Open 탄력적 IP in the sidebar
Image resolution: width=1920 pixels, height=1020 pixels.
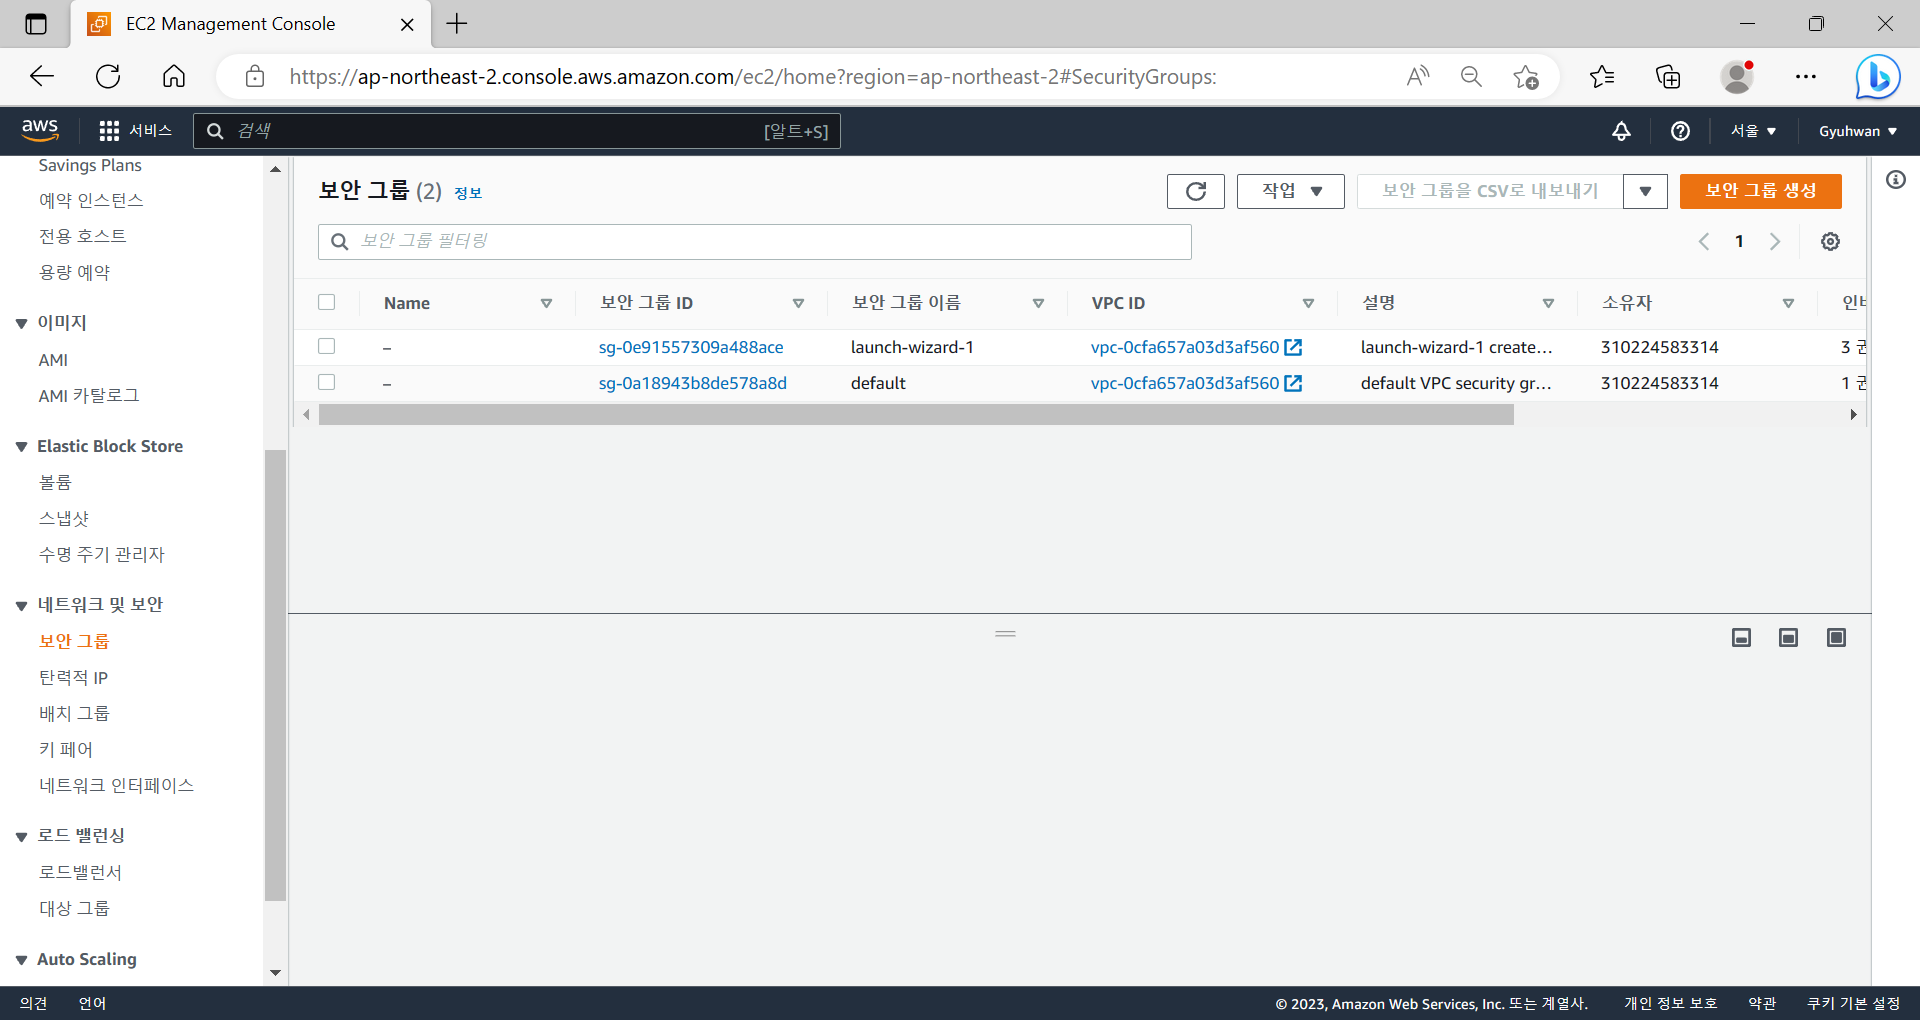tap(73, 677)
